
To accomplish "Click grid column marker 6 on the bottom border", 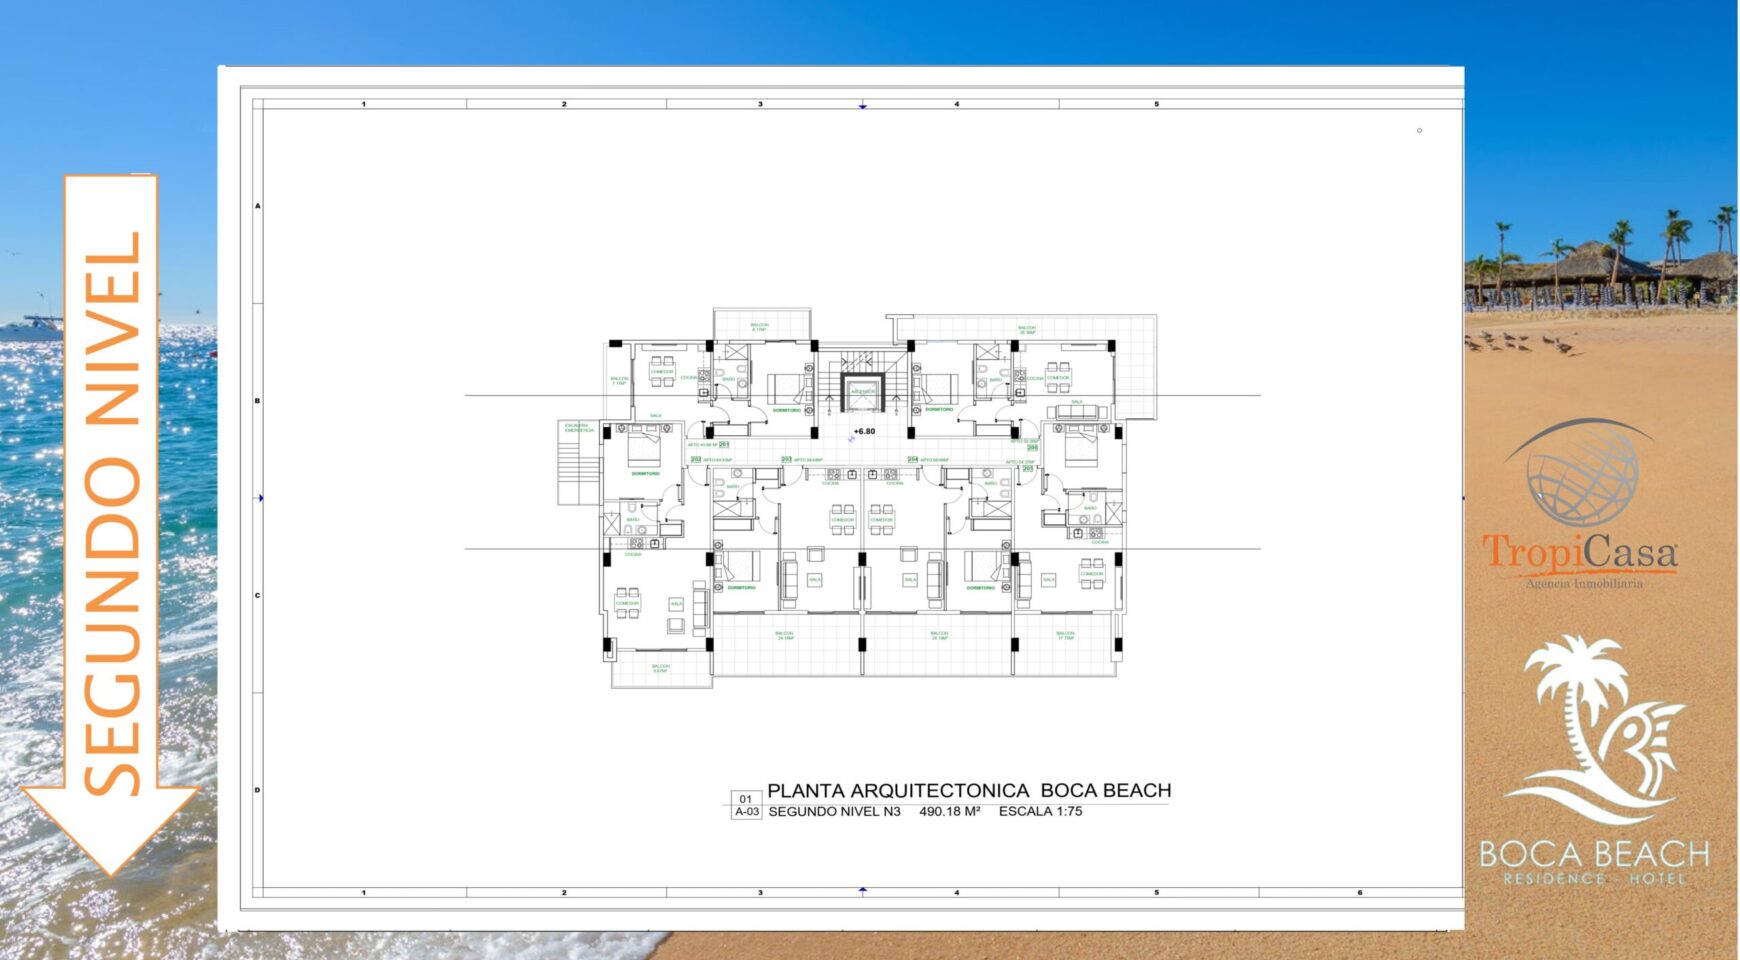I will click(x=1360, y=892).
